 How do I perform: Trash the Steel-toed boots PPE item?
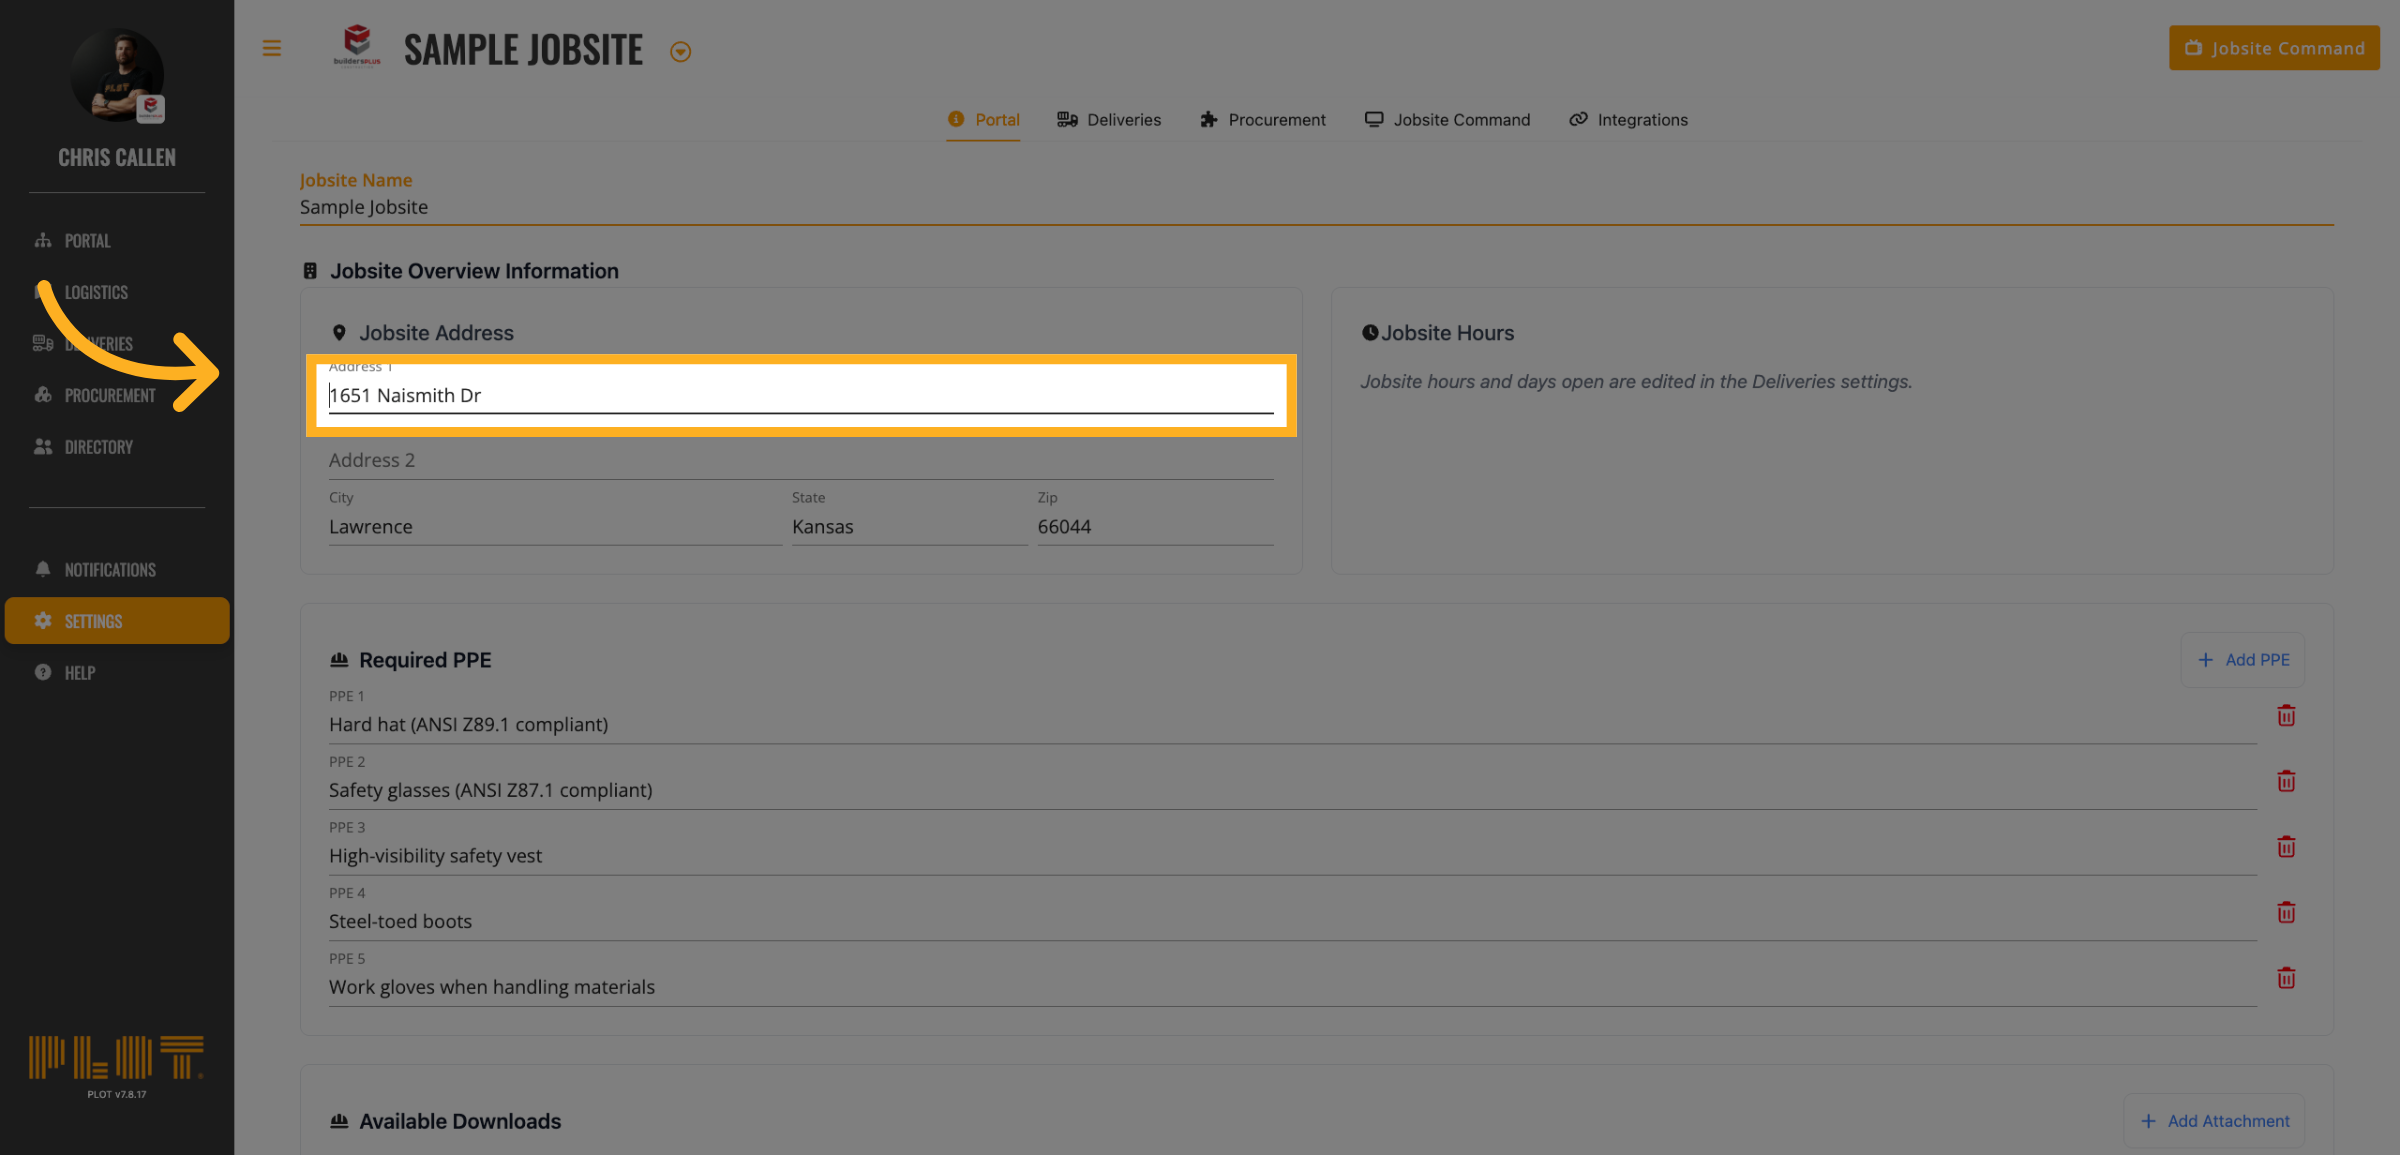(x=2285, y=913)
